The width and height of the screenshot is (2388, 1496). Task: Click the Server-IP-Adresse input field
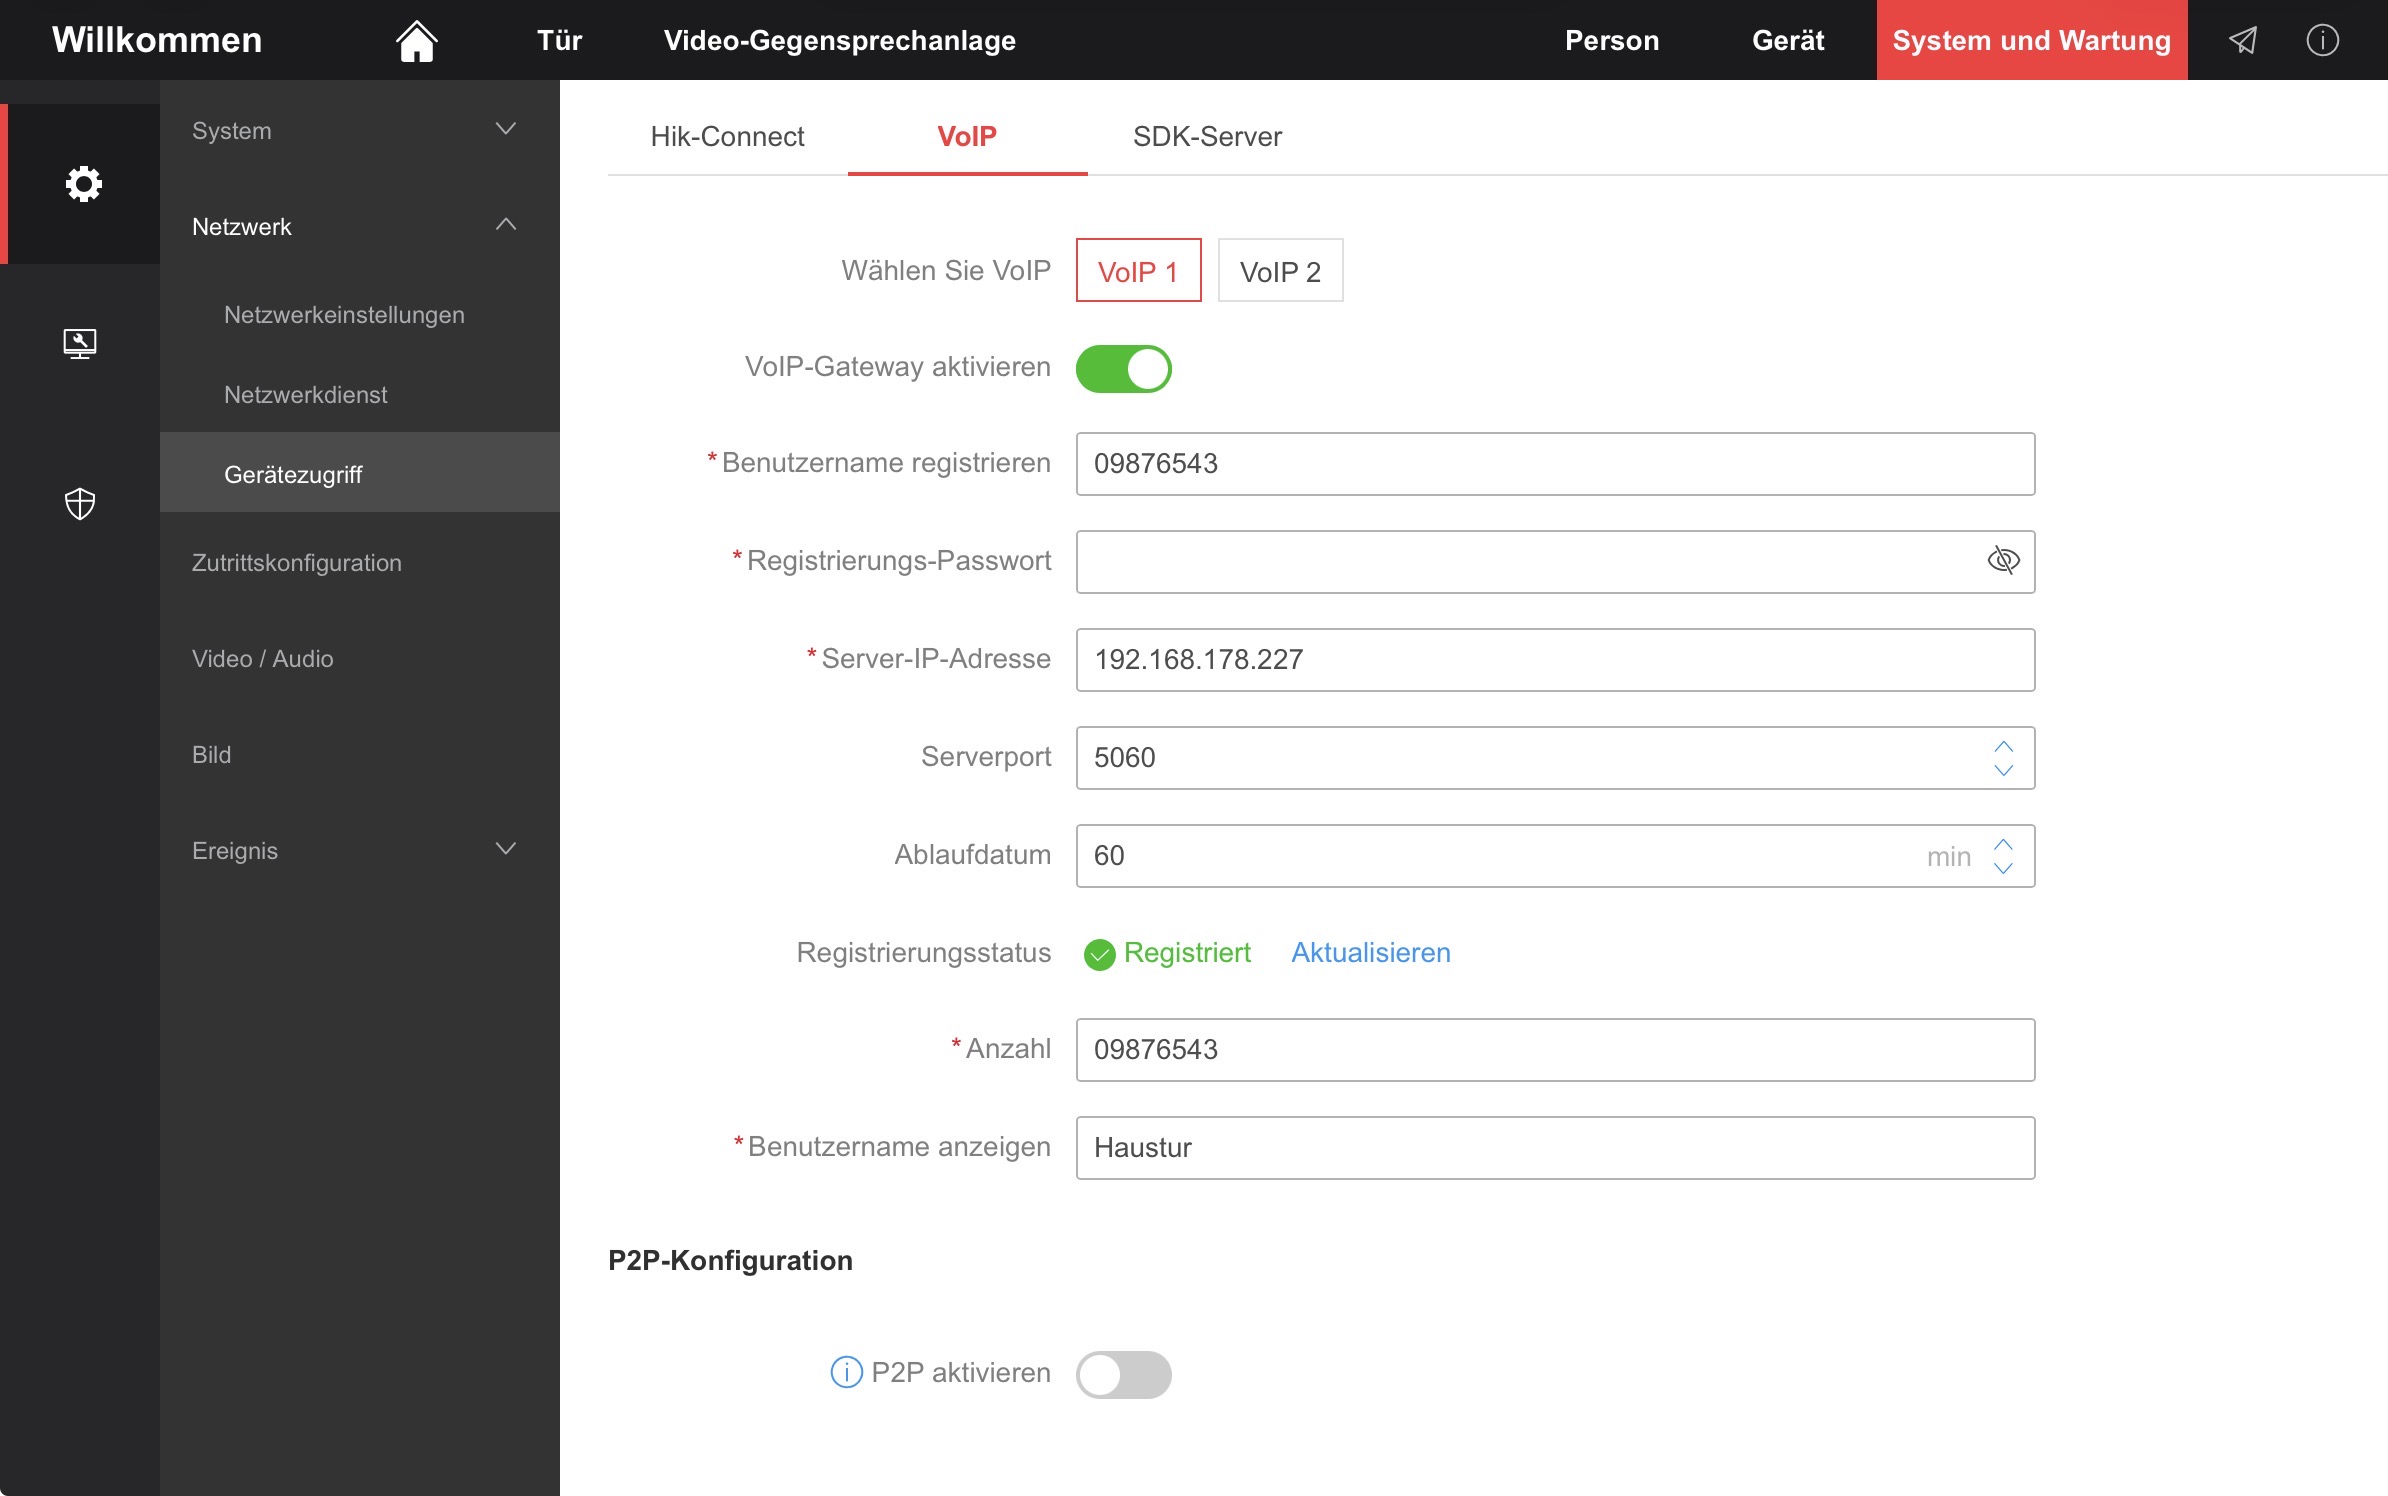(1554, 660)
